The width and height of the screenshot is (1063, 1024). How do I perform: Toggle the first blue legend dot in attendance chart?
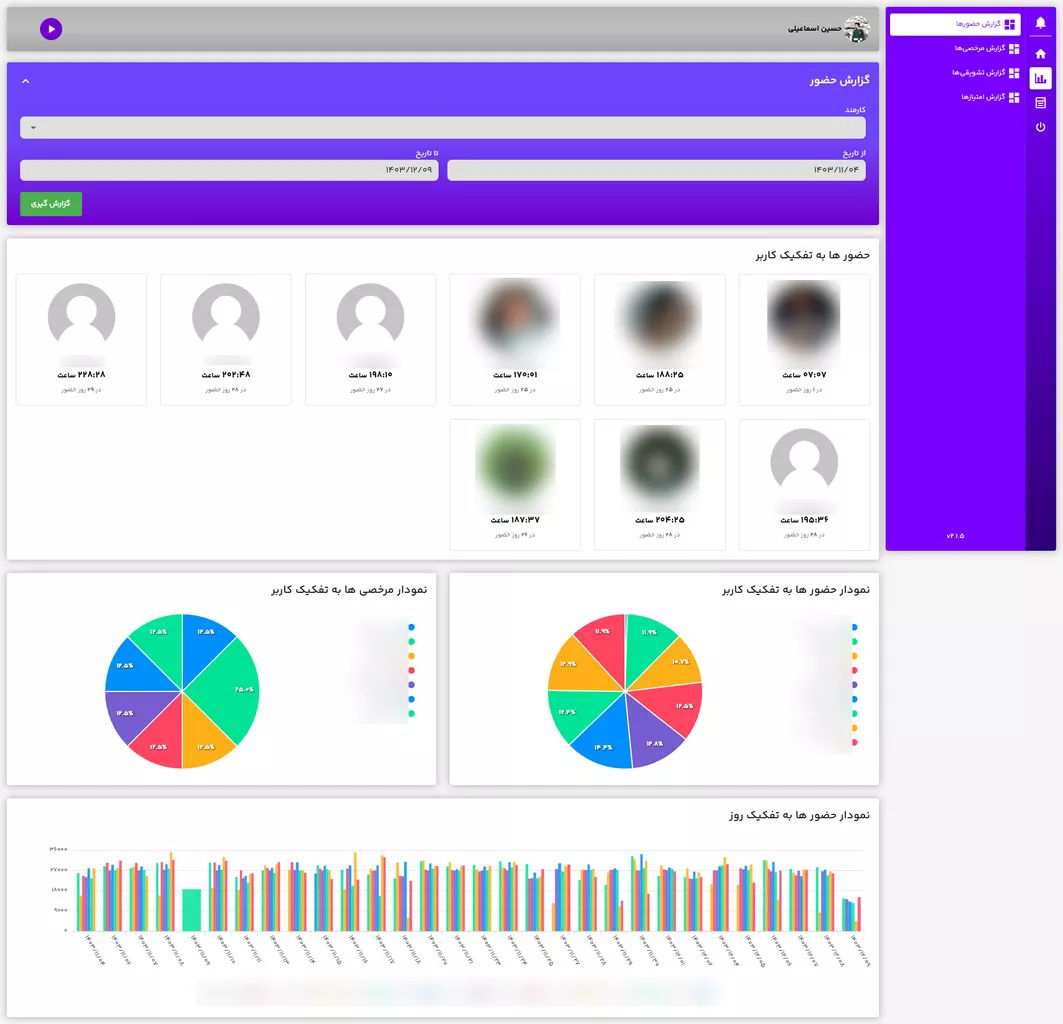(x=855, y=627)
